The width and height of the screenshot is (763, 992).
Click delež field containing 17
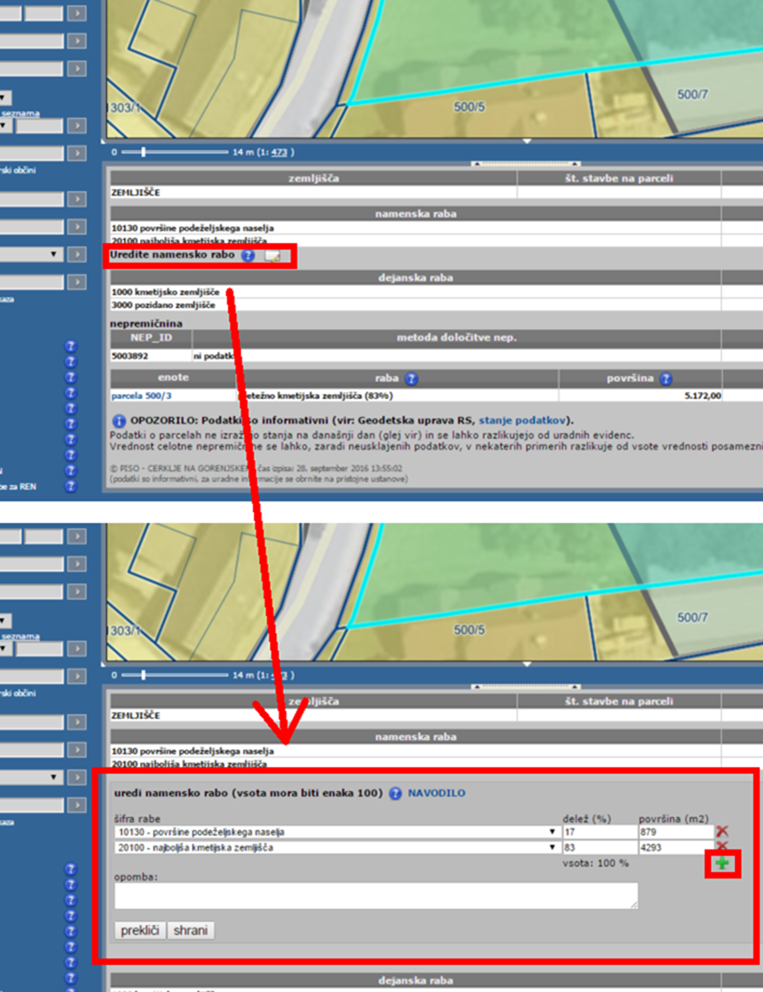tap(596, 832)
